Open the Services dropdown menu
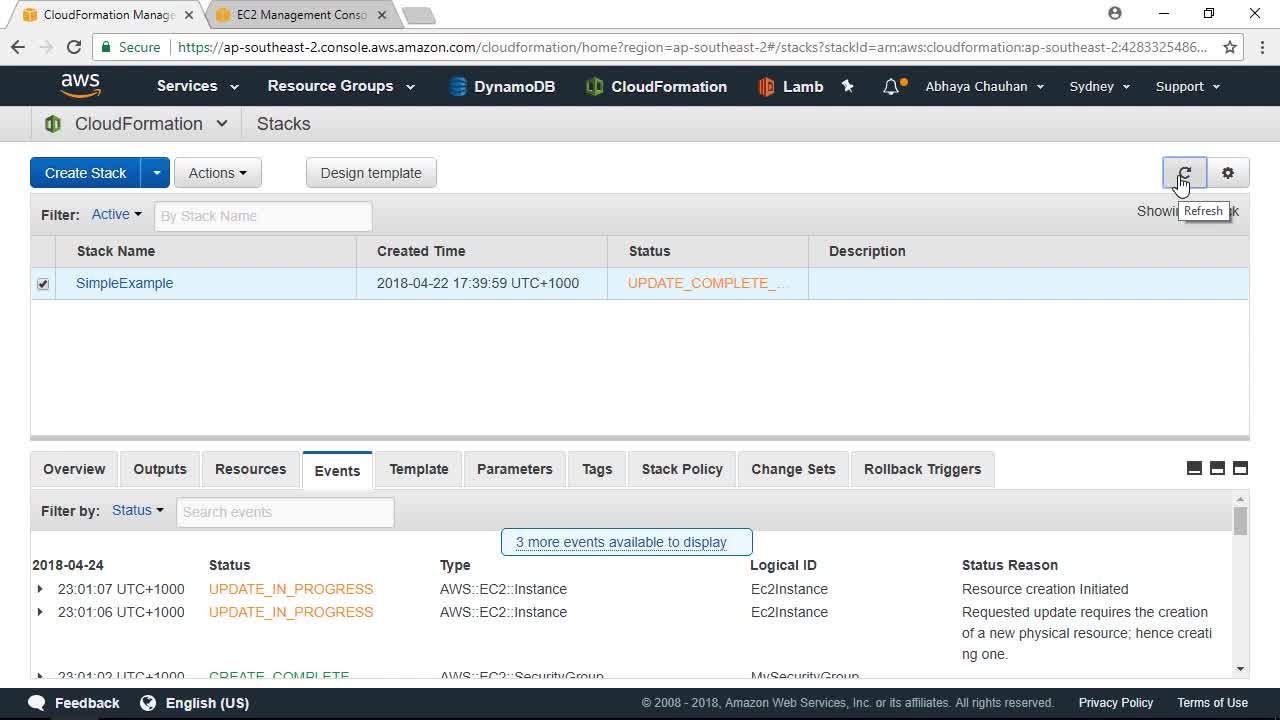Image resolution: width=1280 pixels, height=720 pixels. [x=197, y=86]
